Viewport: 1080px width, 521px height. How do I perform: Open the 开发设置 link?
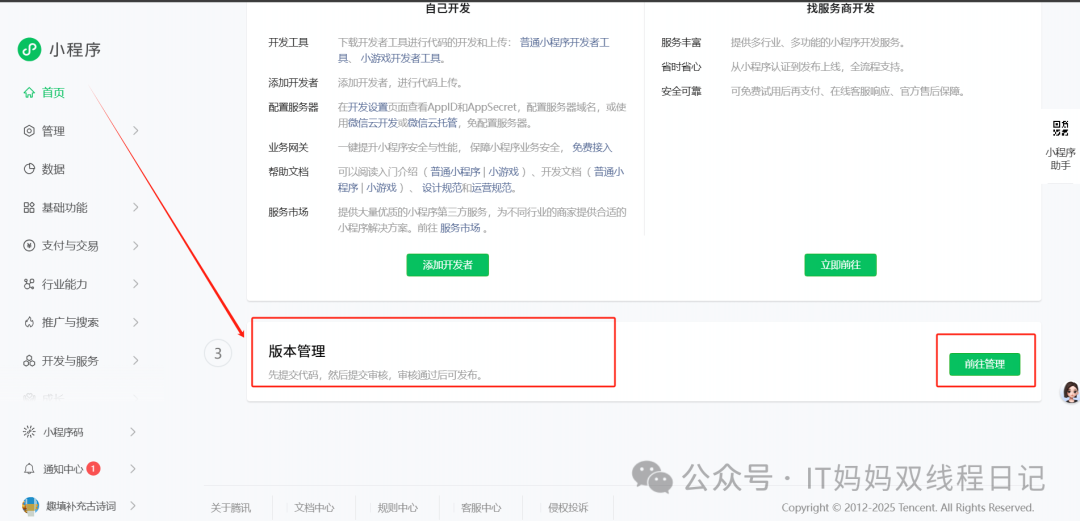[x=368, y=107]
